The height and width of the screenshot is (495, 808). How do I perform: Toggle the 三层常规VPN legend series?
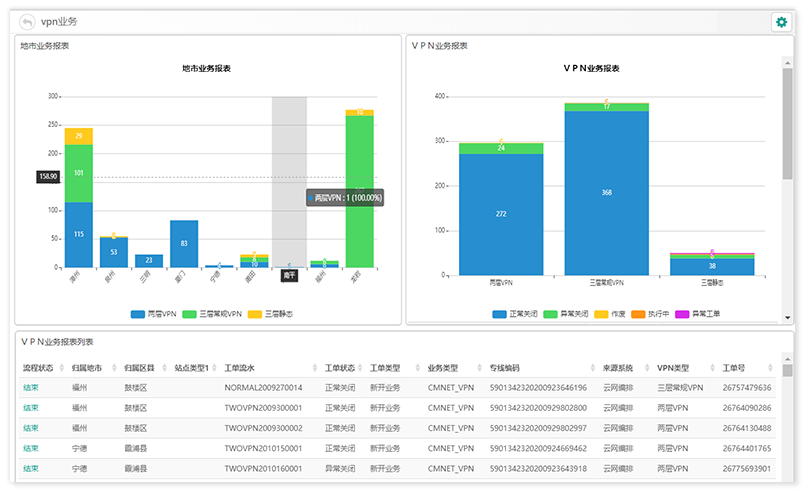click(x=212, y=314)
